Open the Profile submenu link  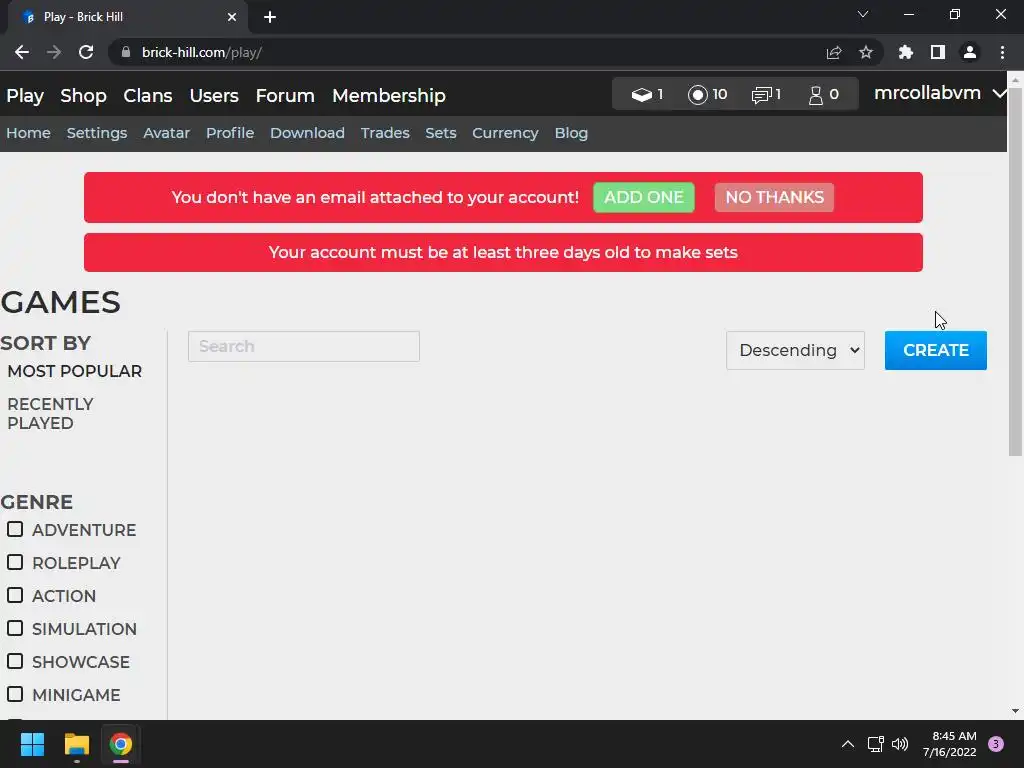coord(230,133)
